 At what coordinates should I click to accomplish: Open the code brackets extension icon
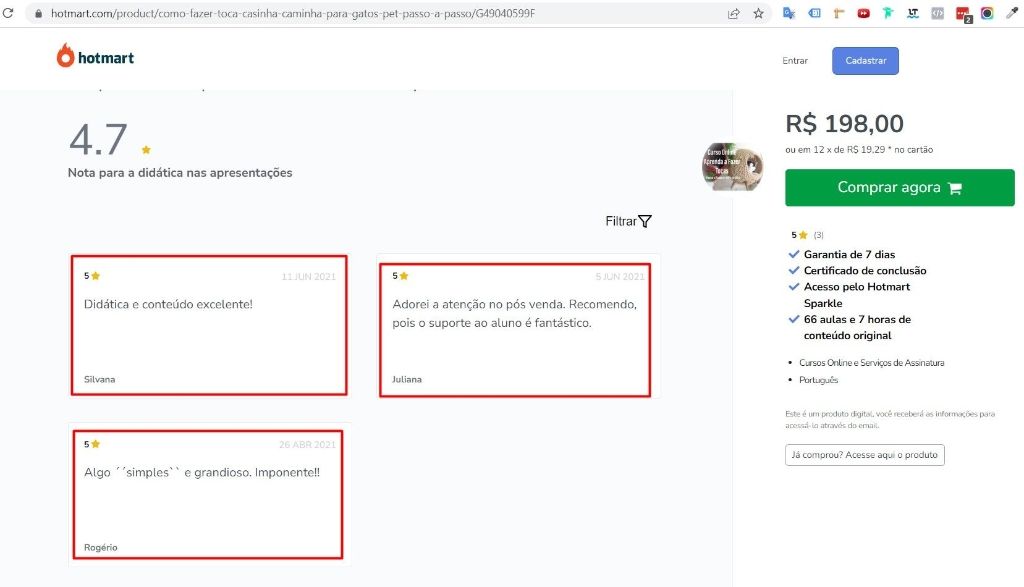(x=937, y=13)
